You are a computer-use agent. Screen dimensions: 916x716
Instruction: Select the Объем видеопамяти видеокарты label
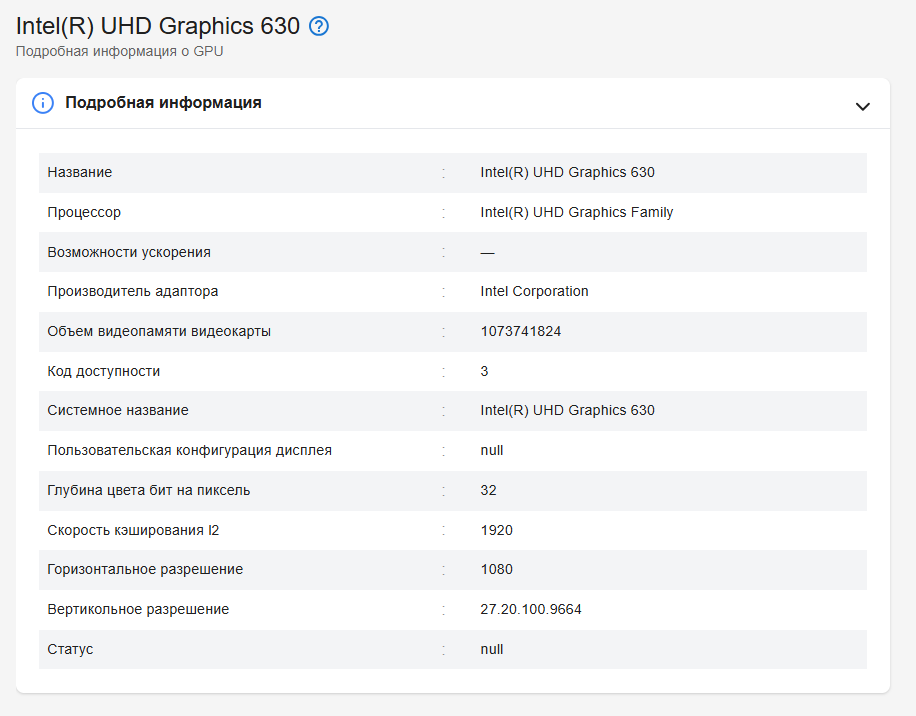point(159,331)
